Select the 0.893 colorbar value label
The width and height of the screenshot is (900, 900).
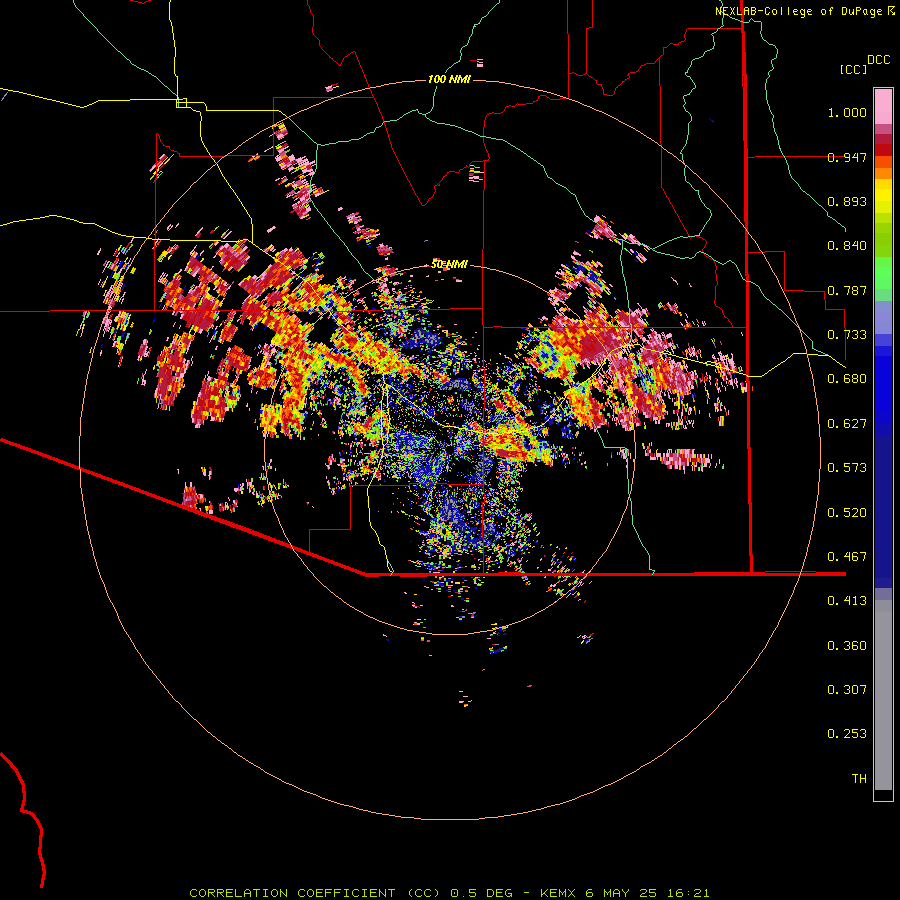tap(847, 201)
